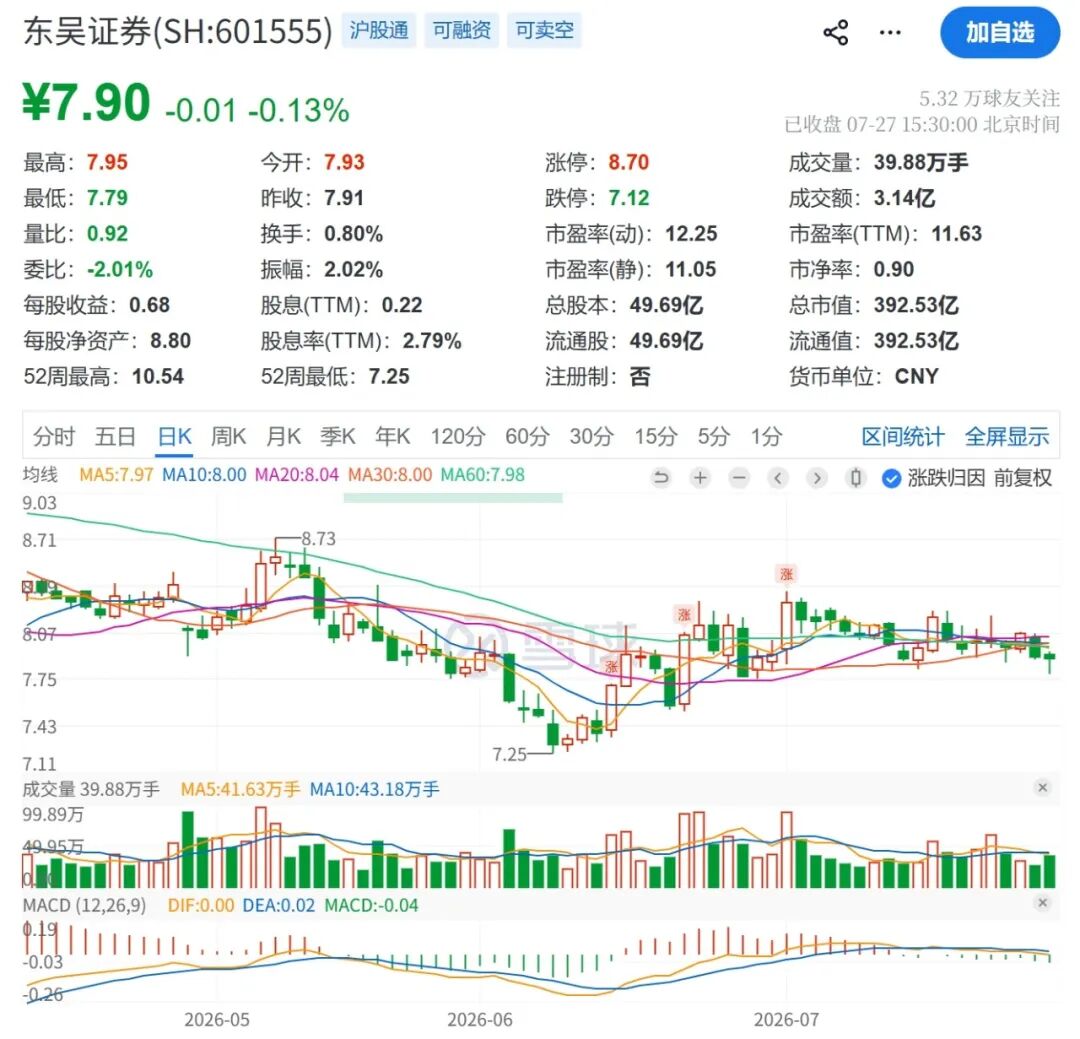Click the MA60:7.98 moving average label
This screenshot has height=1039, width=1080.
tap(483, 475)
